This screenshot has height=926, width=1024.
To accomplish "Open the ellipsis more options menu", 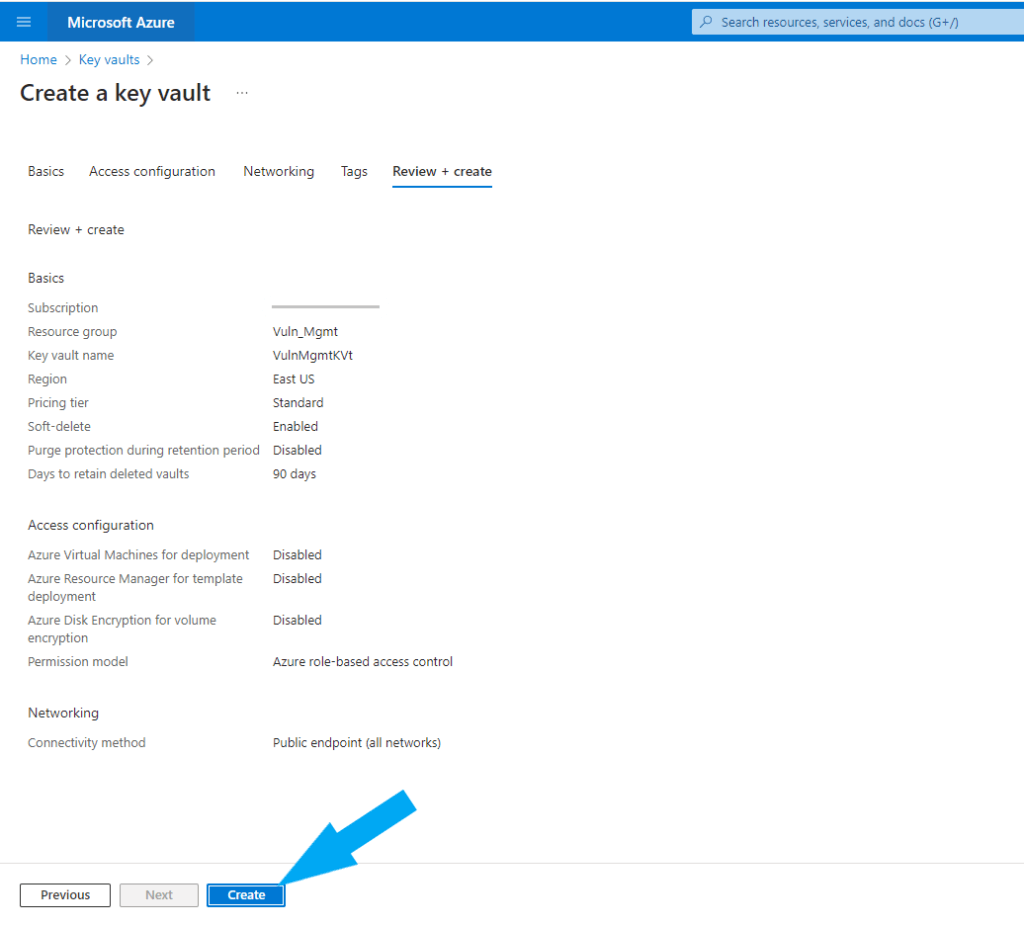I will 242,93.
